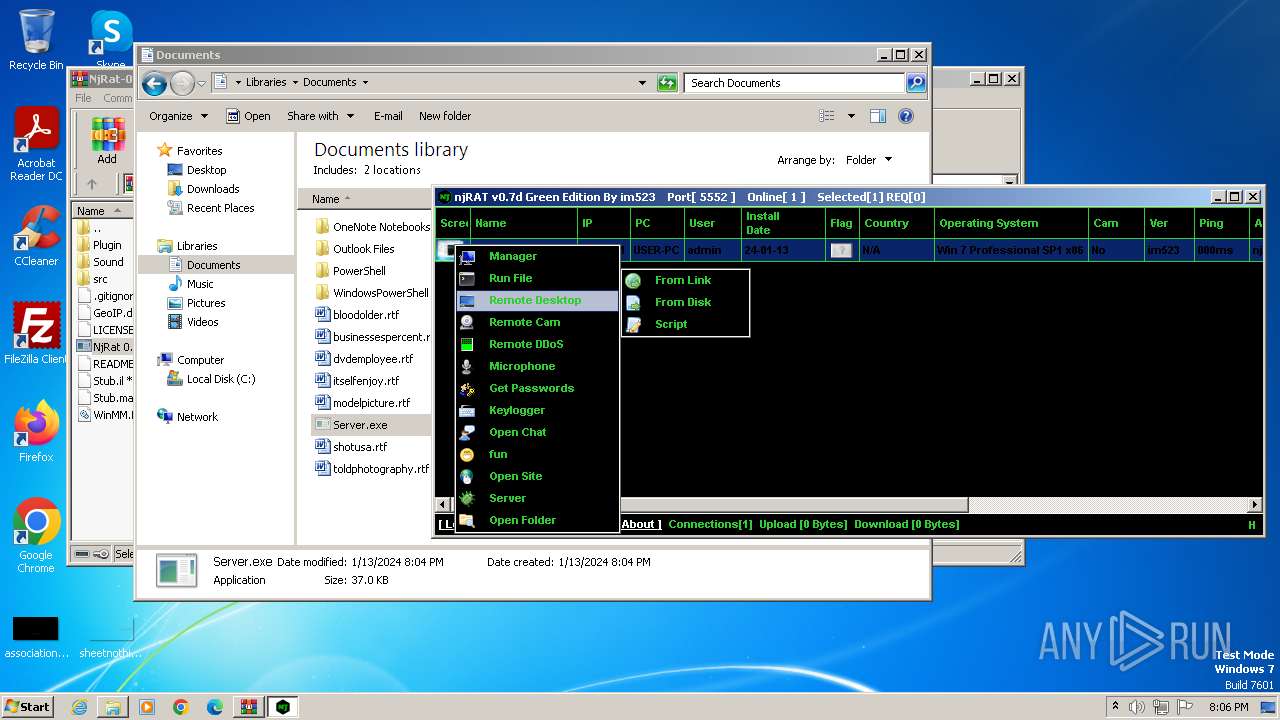Screen dimensions: 1280x720
Task: Select the bloodolder.rtf file
Action: pos(365,315)
